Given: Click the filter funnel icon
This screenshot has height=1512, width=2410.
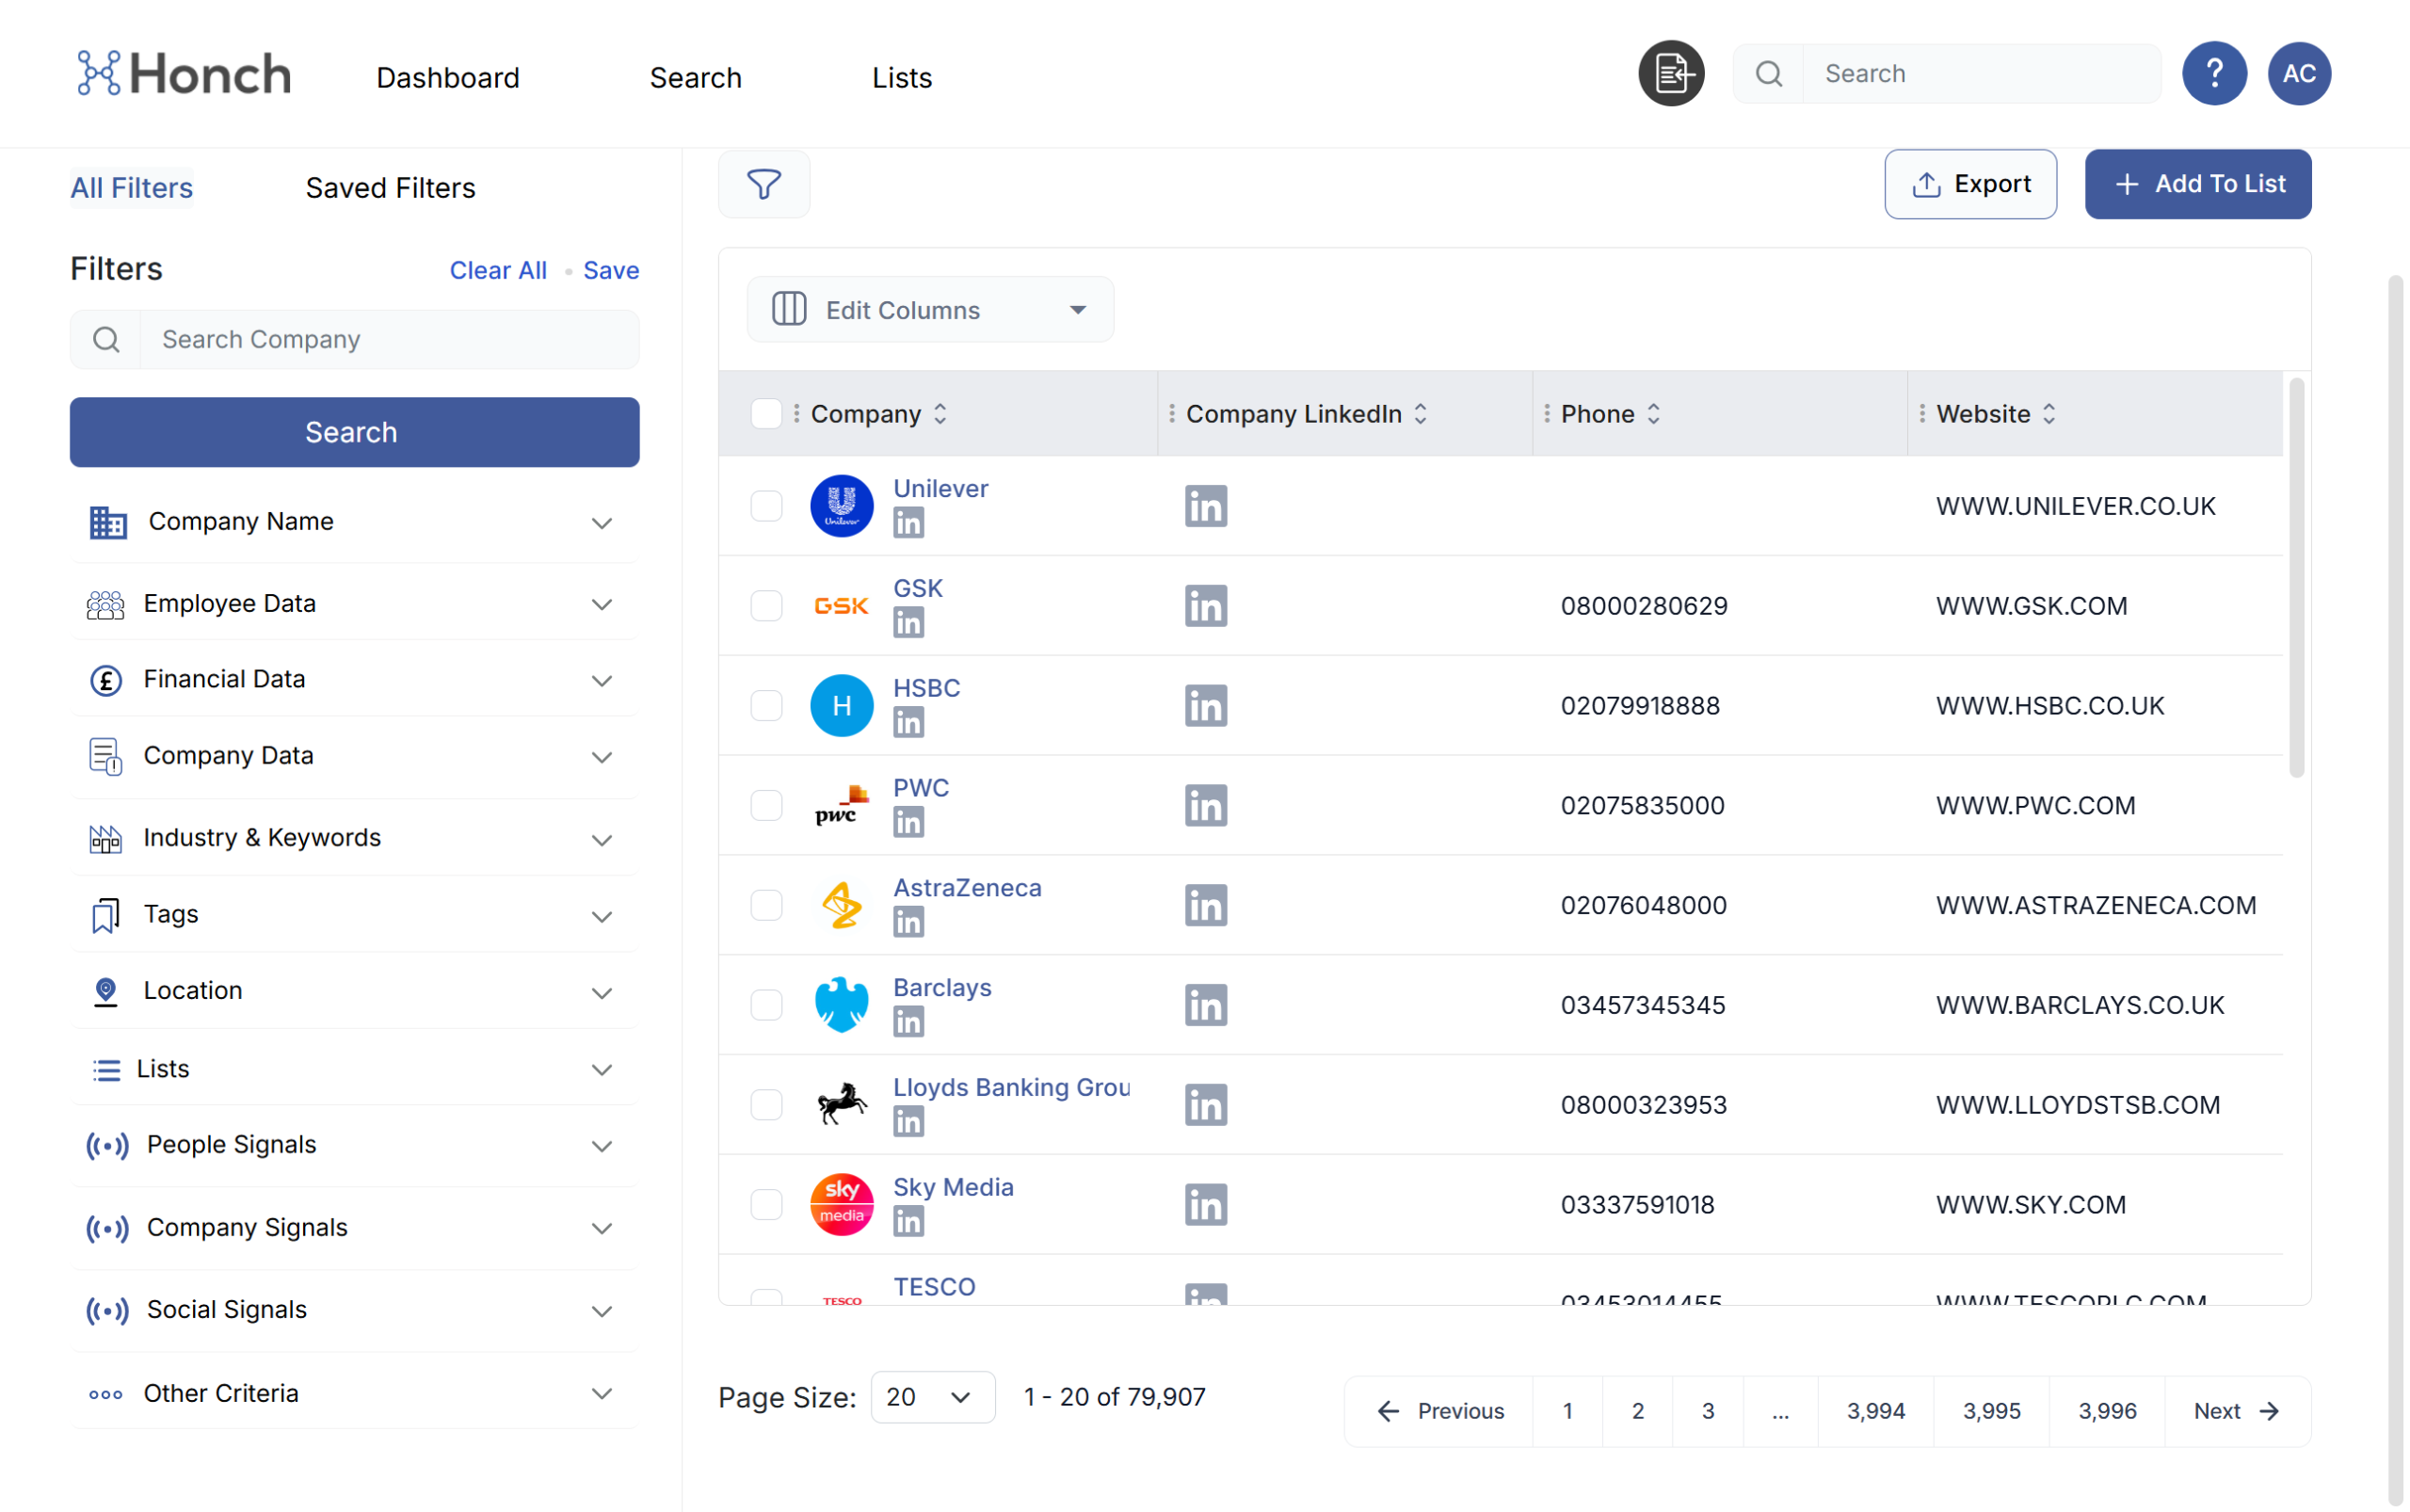Looking at the screenshot, I should (x=763, y=184).
